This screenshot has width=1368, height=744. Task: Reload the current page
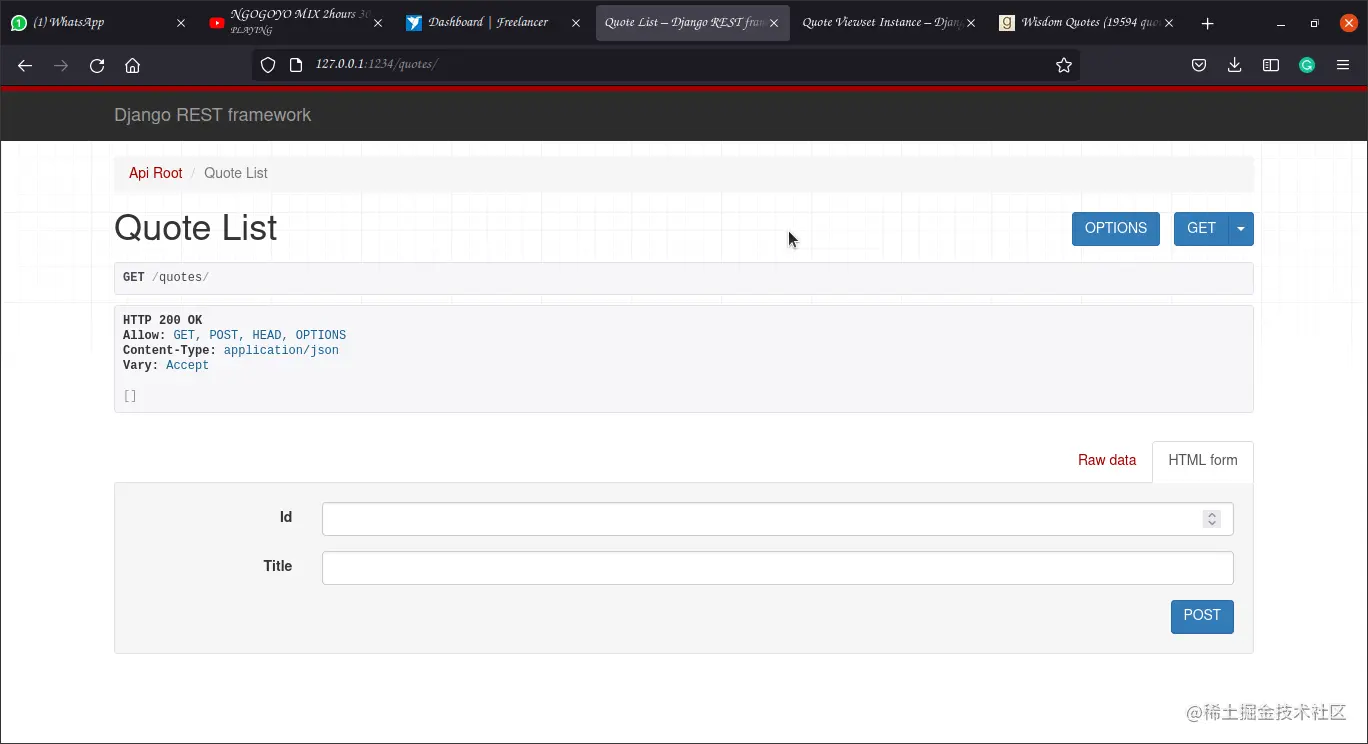click(97, 65)
